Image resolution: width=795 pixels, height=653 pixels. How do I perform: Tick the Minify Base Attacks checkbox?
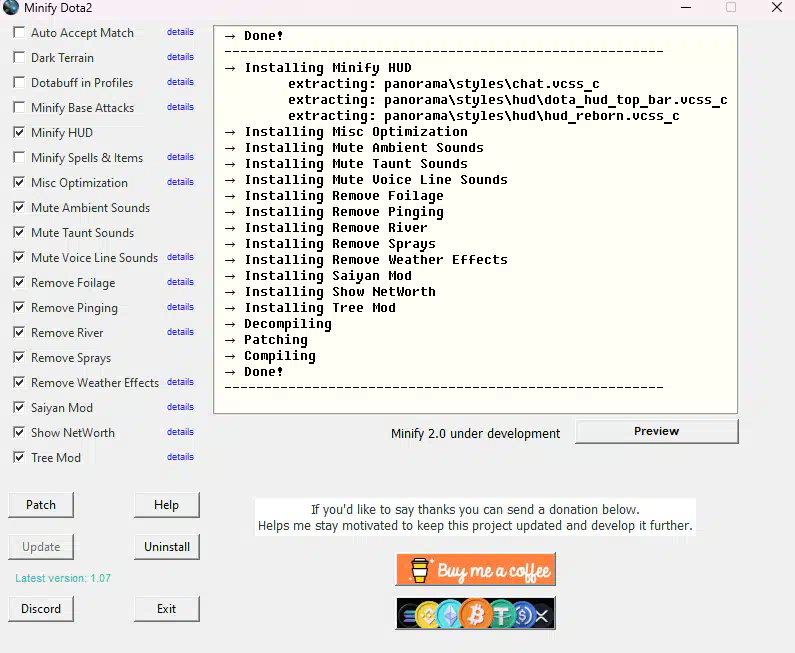point(19,107)
